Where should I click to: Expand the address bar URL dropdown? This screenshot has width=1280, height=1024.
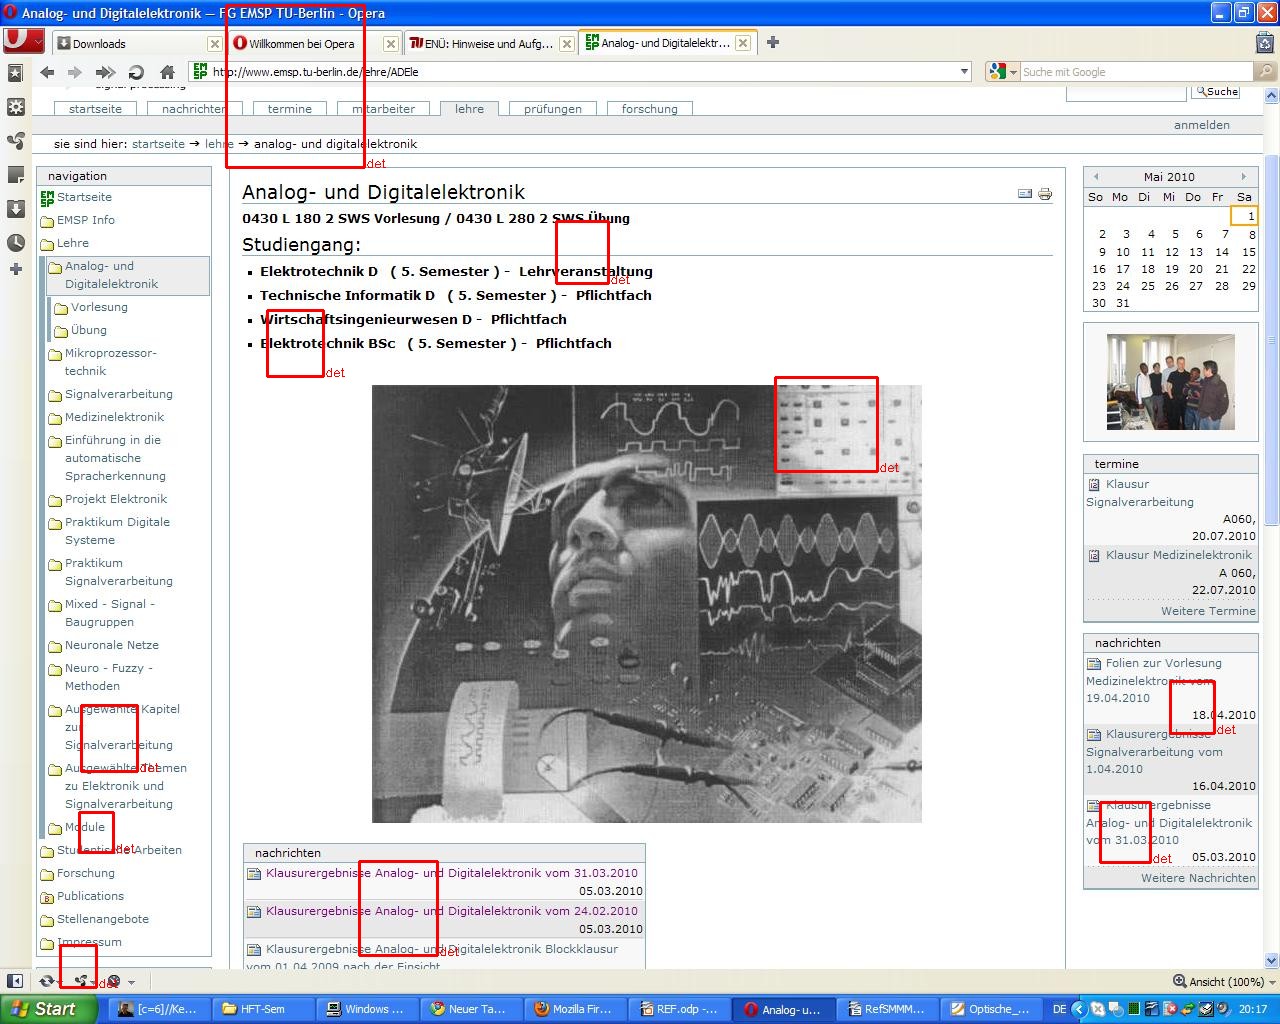964,72
